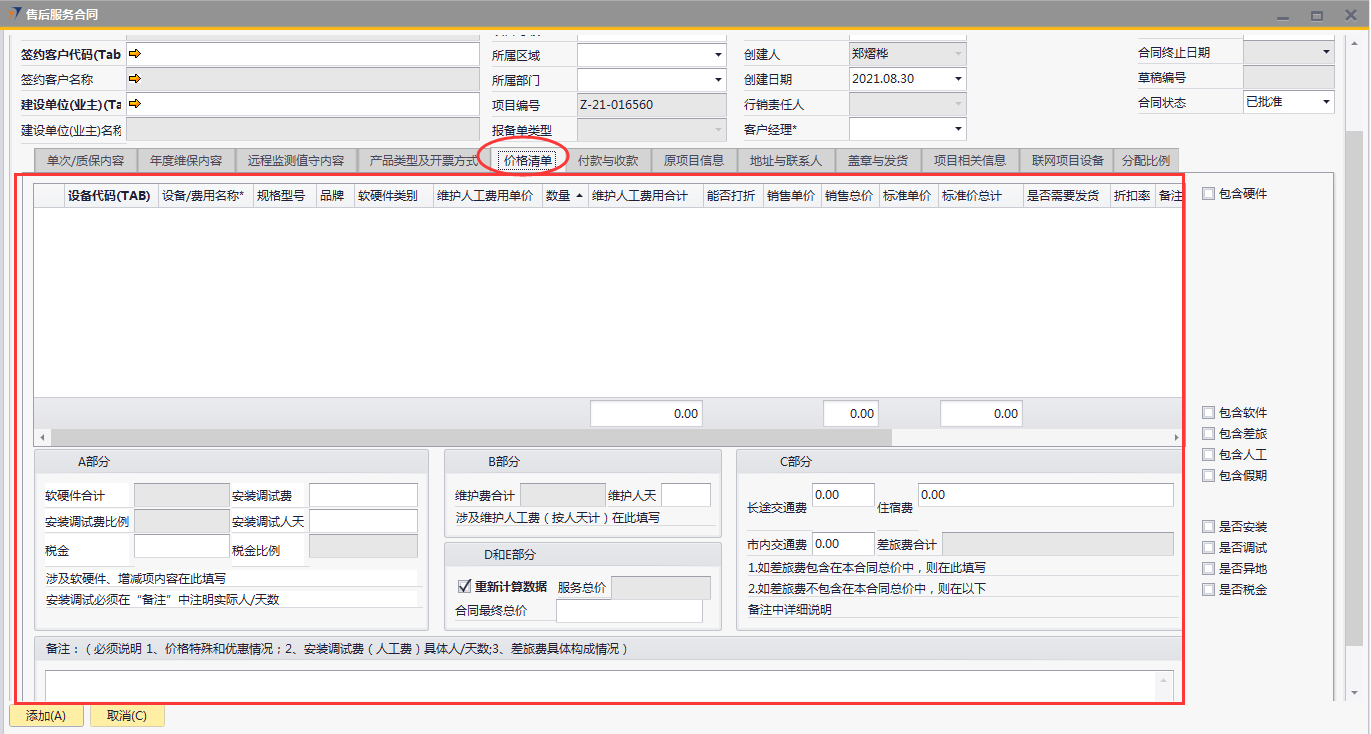
Task: Enable the 包含硬件 checkbox
Action: pyautogui.click(x=1209, y=194)
